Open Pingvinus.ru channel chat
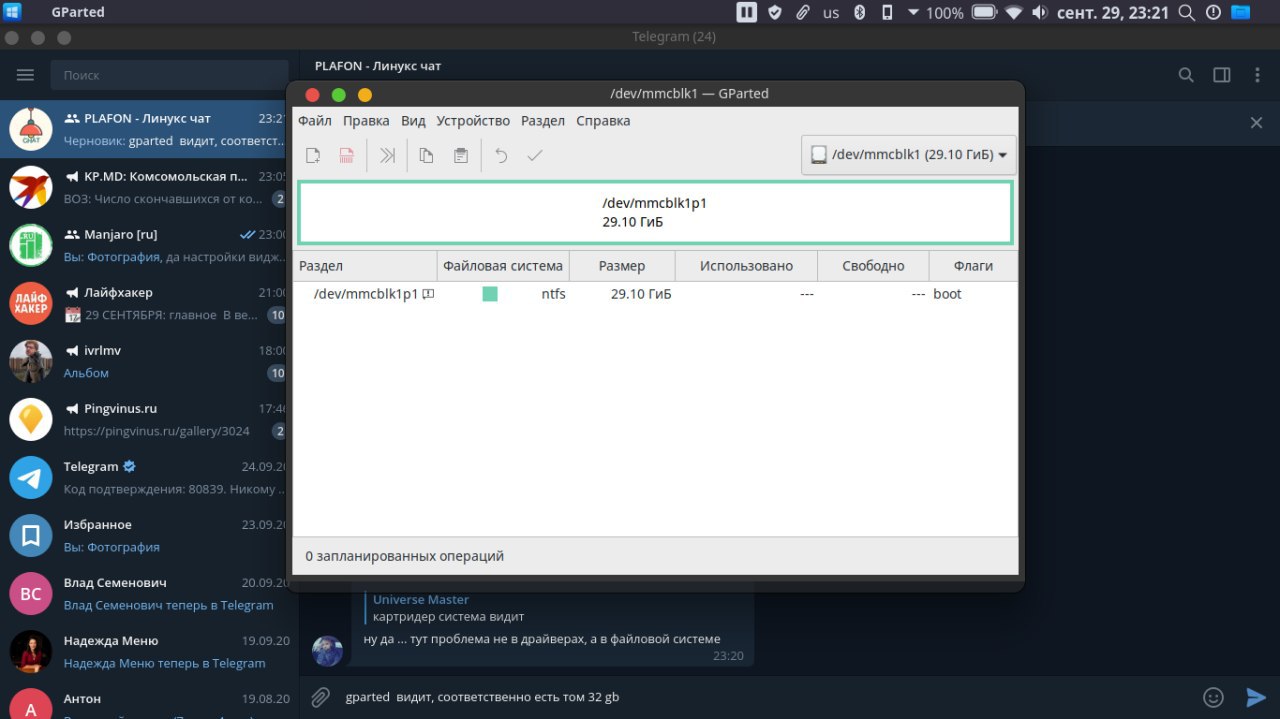The height and width of the screenshot is (719, 1280). point(144,419)
